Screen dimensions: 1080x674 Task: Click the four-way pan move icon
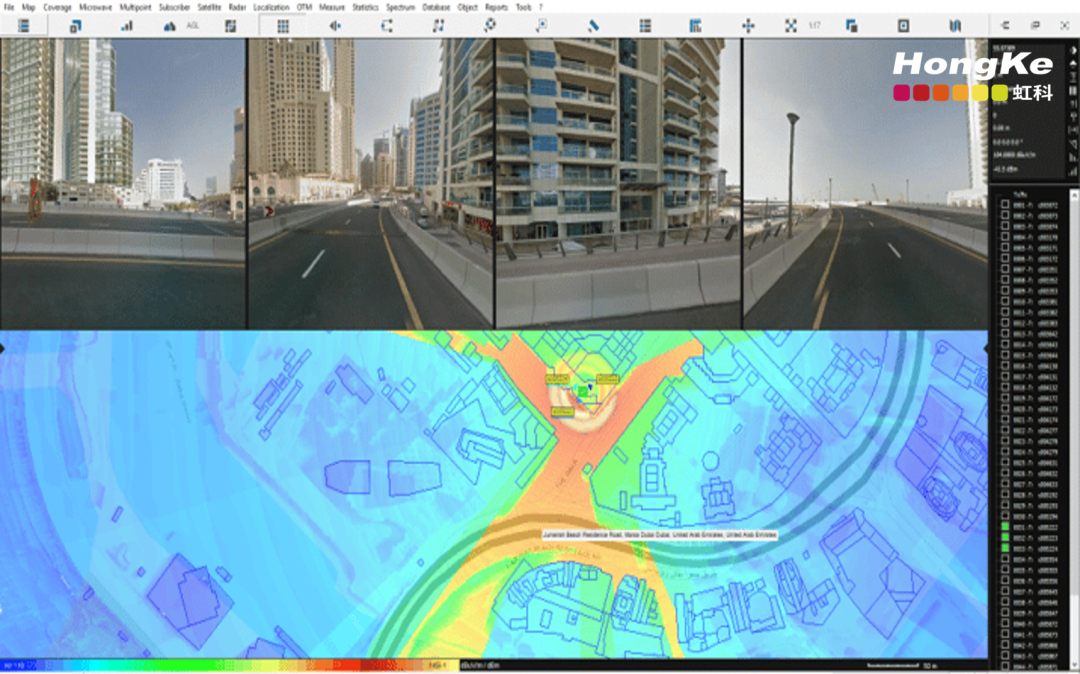748,26
